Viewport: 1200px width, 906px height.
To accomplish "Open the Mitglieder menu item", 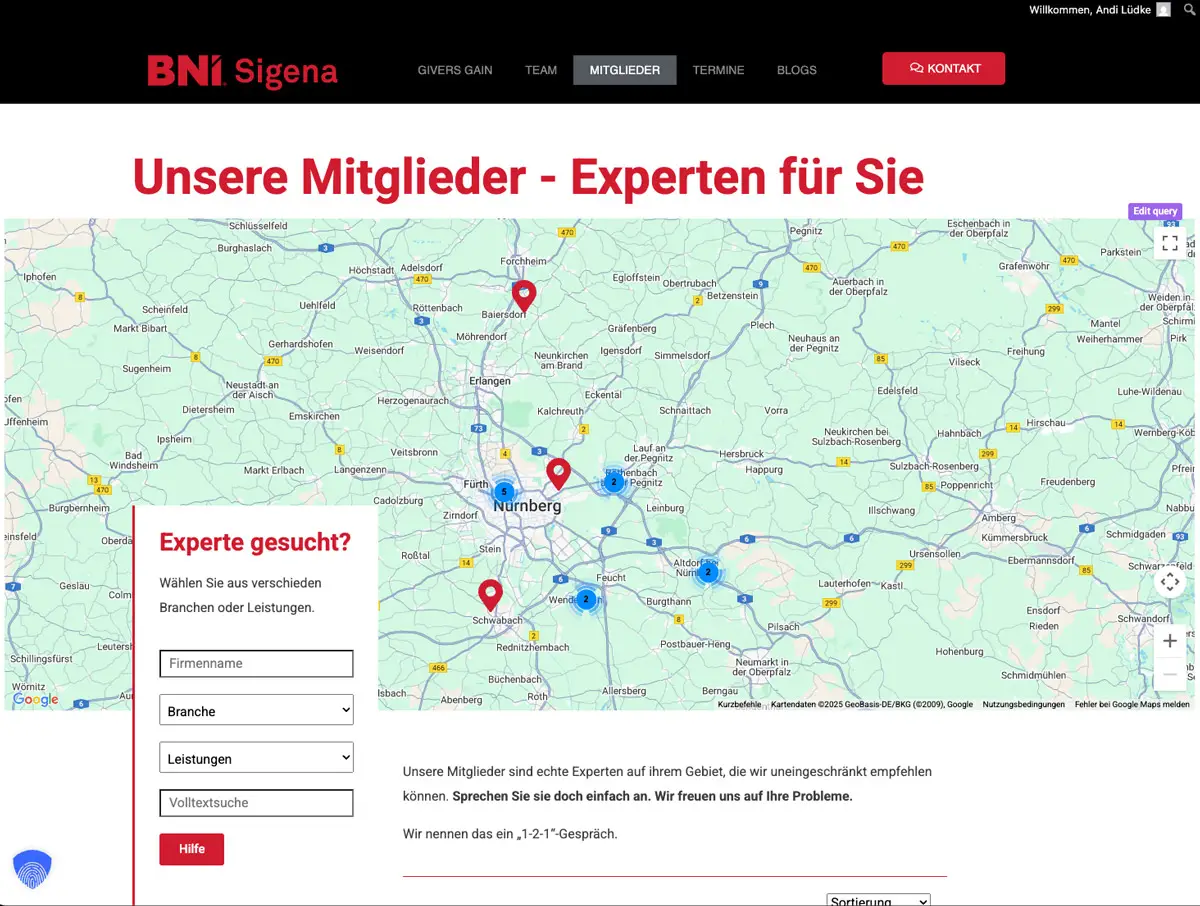I will 624,70.
